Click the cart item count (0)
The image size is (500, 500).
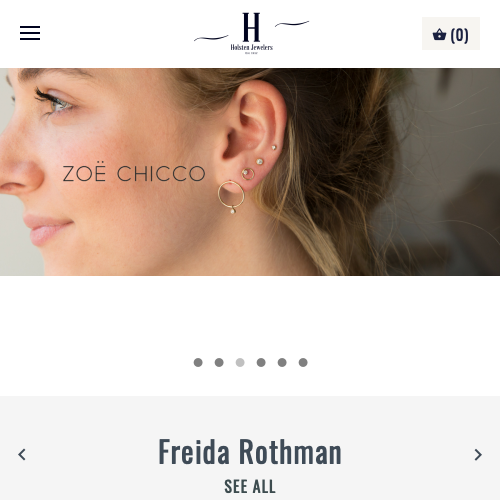459,35
